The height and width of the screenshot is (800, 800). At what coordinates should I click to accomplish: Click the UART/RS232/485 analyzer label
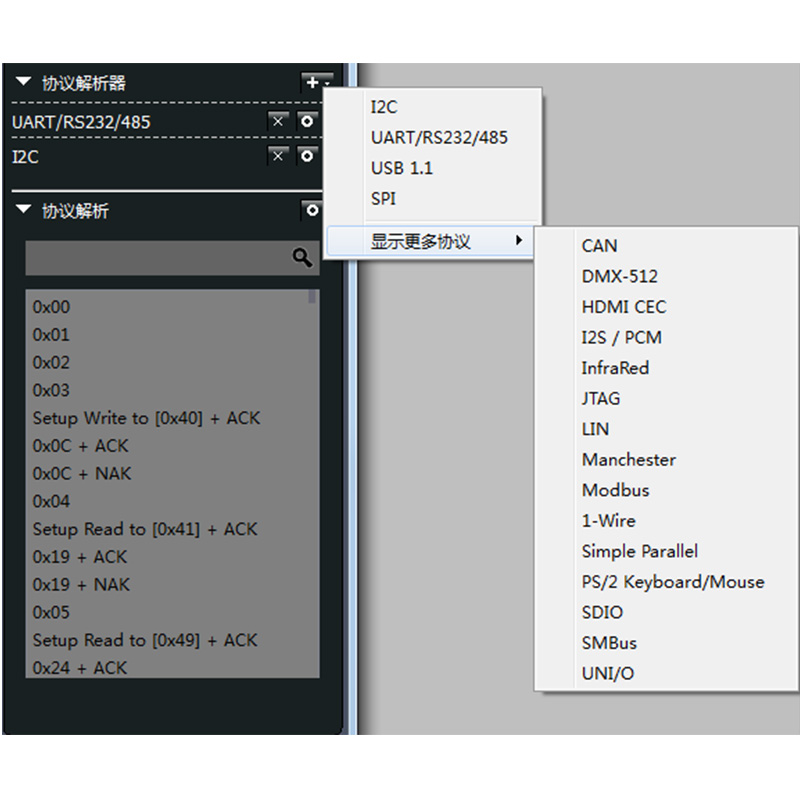[81, 122]
